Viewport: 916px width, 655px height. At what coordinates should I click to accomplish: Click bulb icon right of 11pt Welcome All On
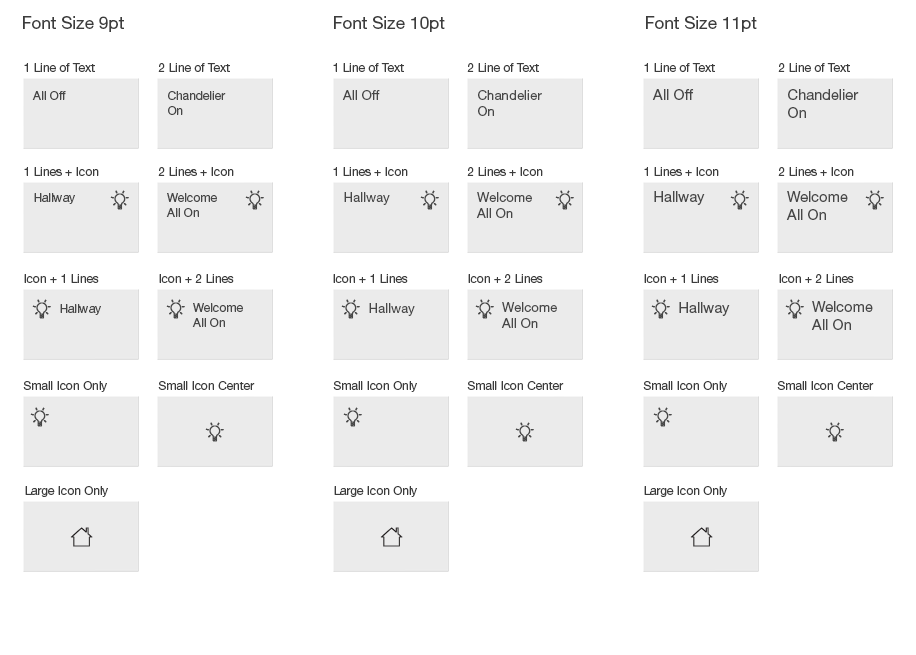click(875, 200)
